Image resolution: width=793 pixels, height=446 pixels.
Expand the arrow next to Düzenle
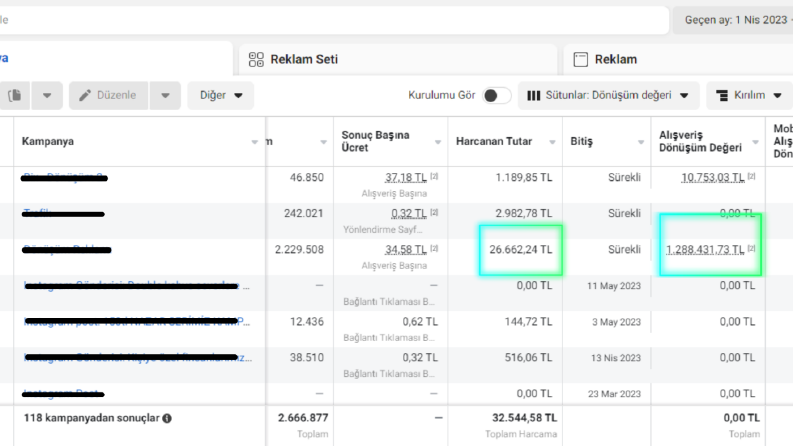point(165,95)
